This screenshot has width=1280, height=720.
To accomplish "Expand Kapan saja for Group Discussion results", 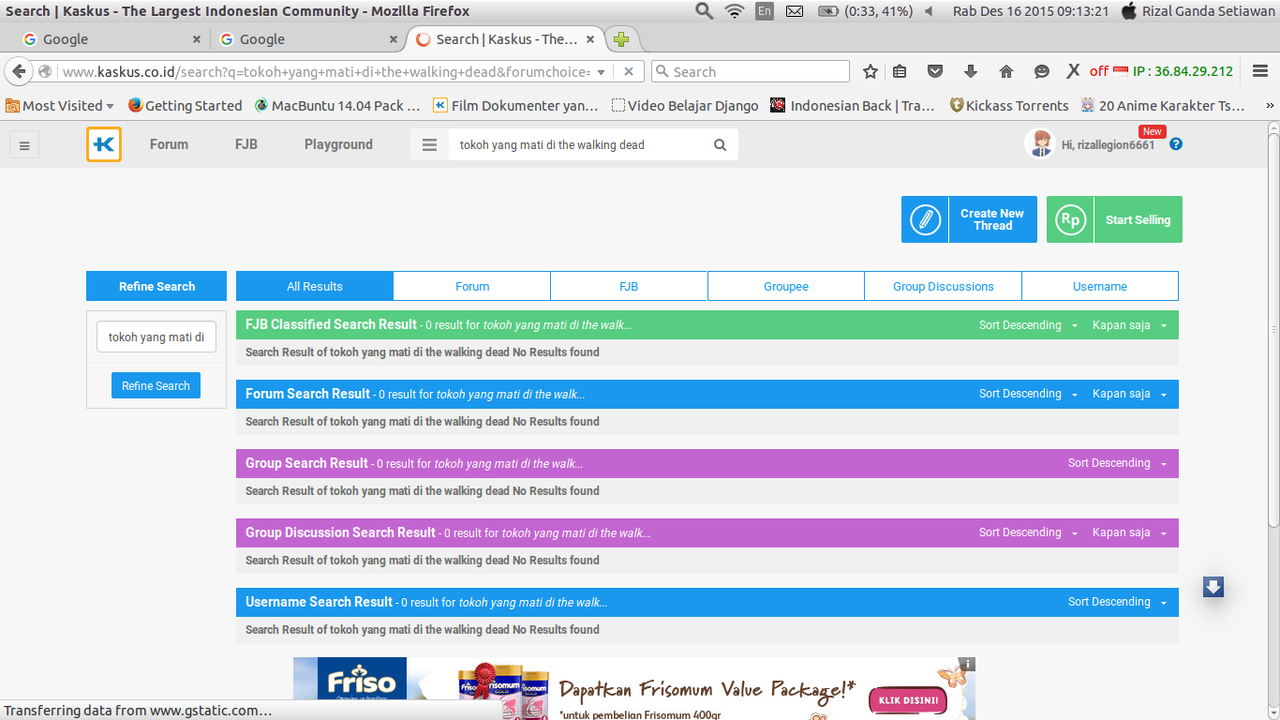I will point(1130,533).
